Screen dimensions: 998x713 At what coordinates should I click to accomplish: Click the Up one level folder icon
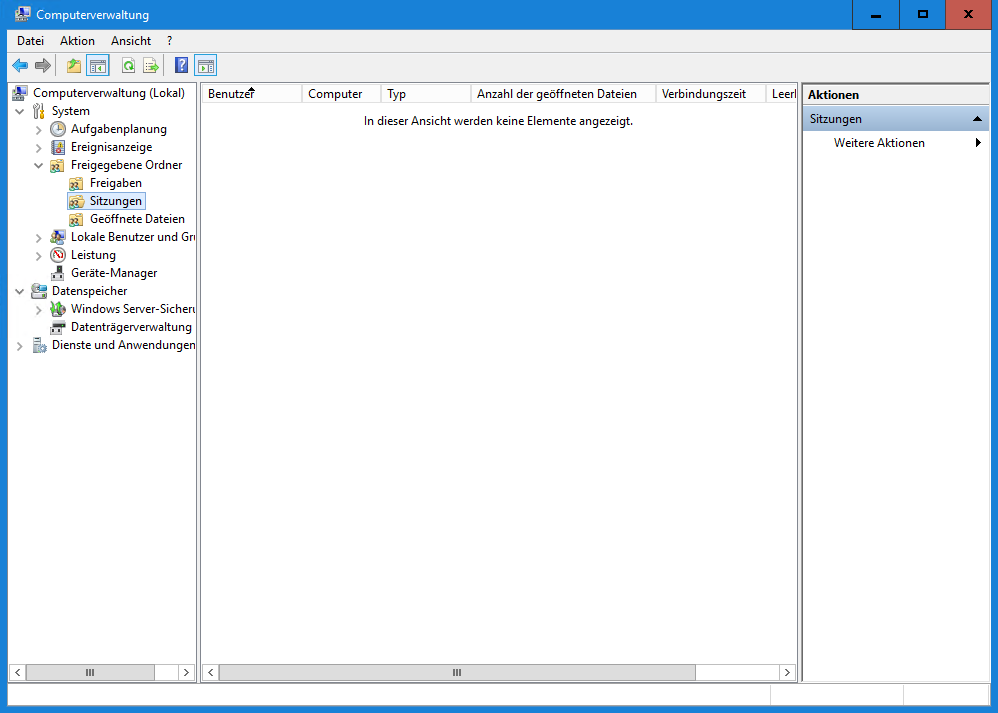pos(74,66)
